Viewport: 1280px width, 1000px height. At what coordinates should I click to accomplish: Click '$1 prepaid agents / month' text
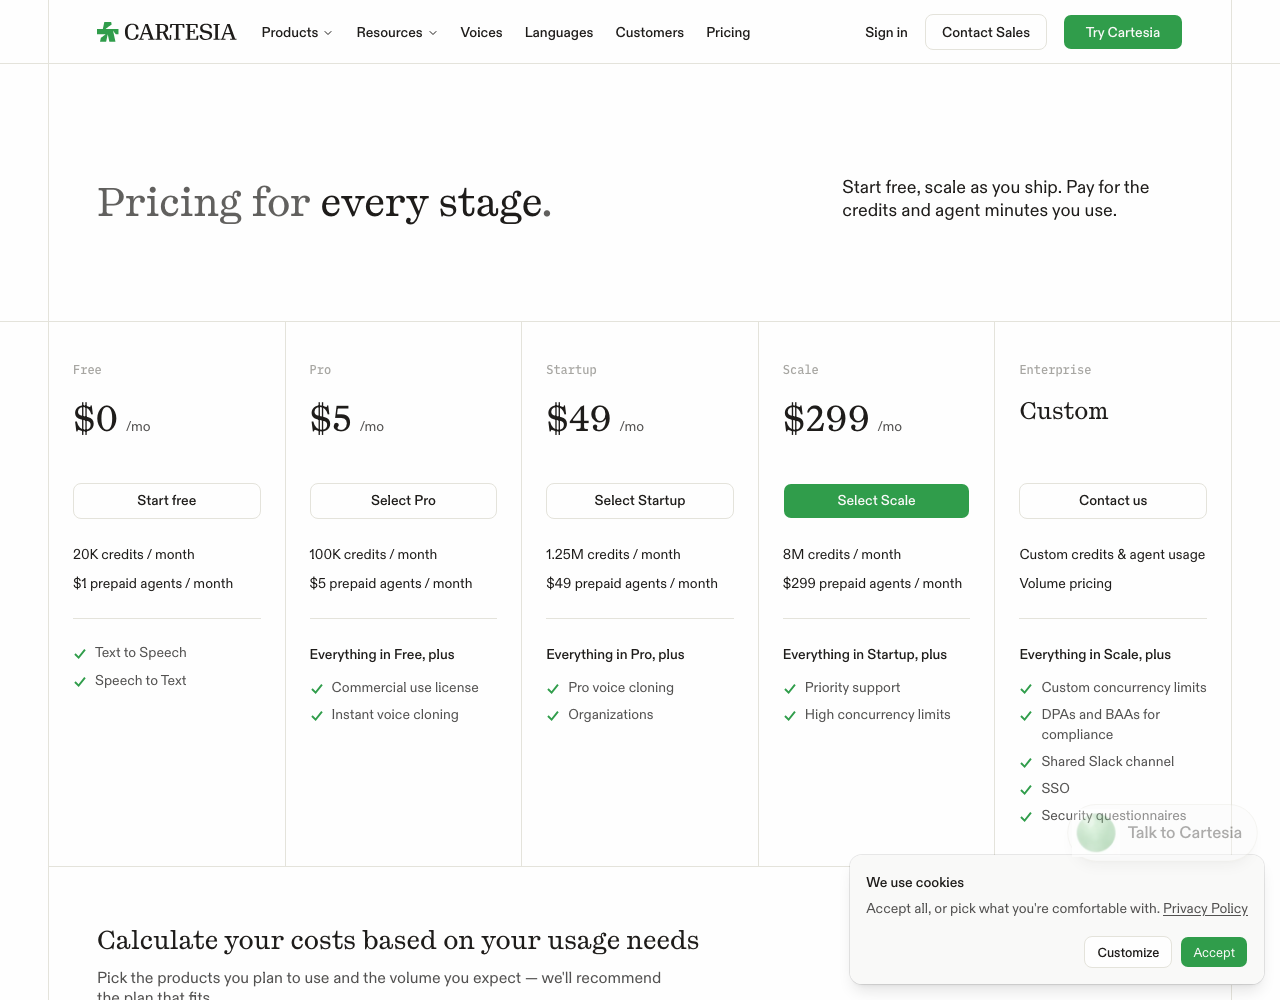tap(153, 583)
